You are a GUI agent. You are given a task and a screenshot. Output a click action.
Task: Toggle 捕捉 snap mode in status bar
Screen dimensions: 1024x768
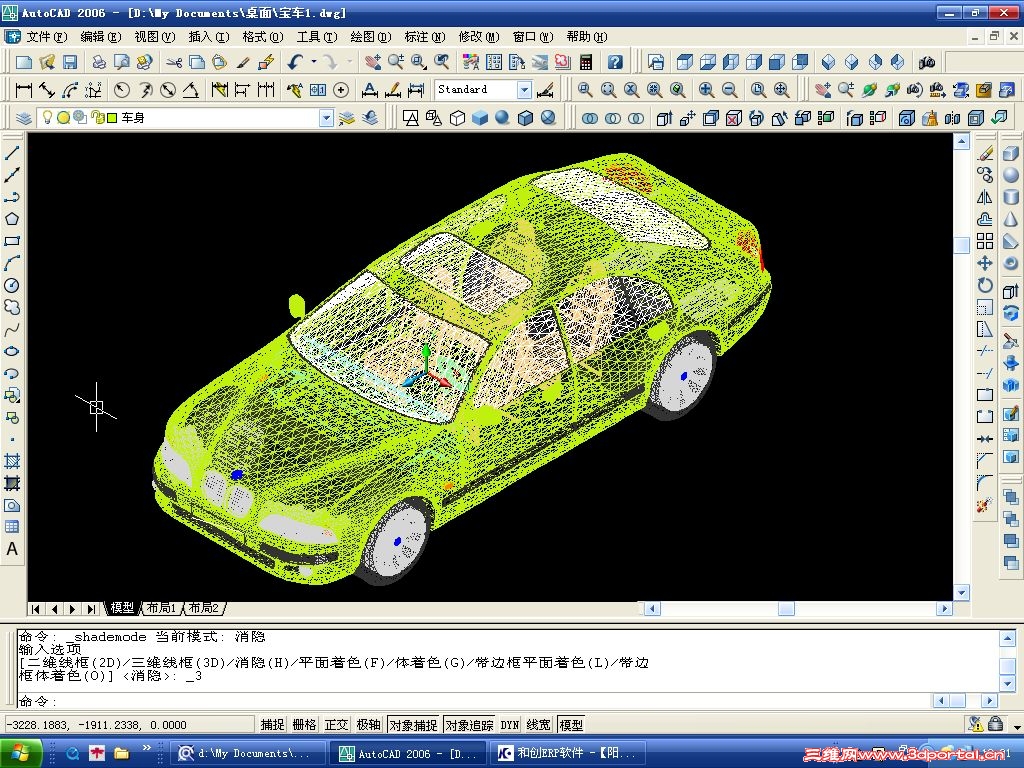coord(272,724)
